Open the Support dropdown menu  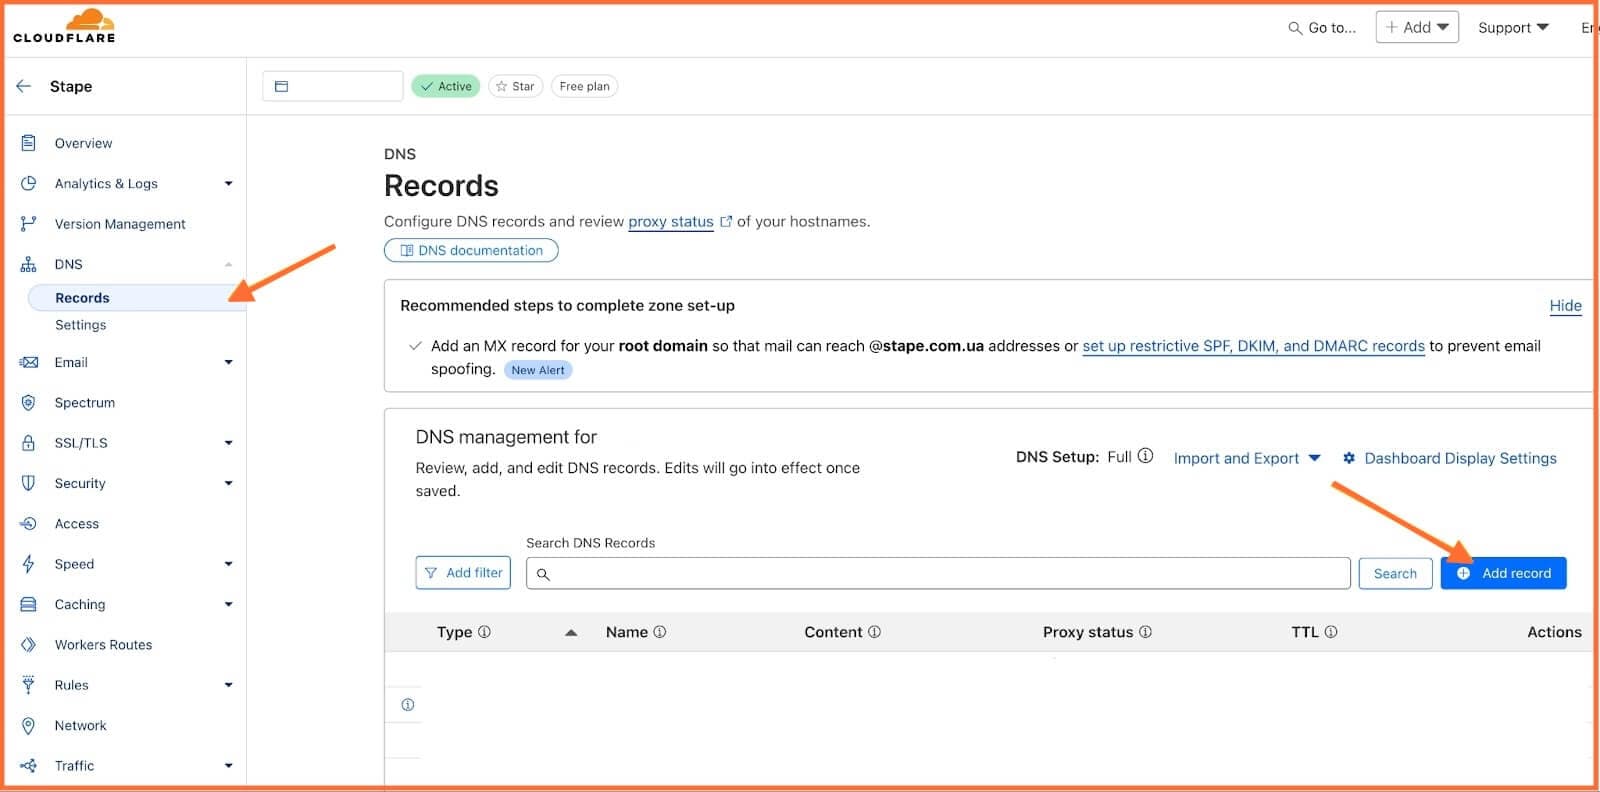tap(1512, 28)
